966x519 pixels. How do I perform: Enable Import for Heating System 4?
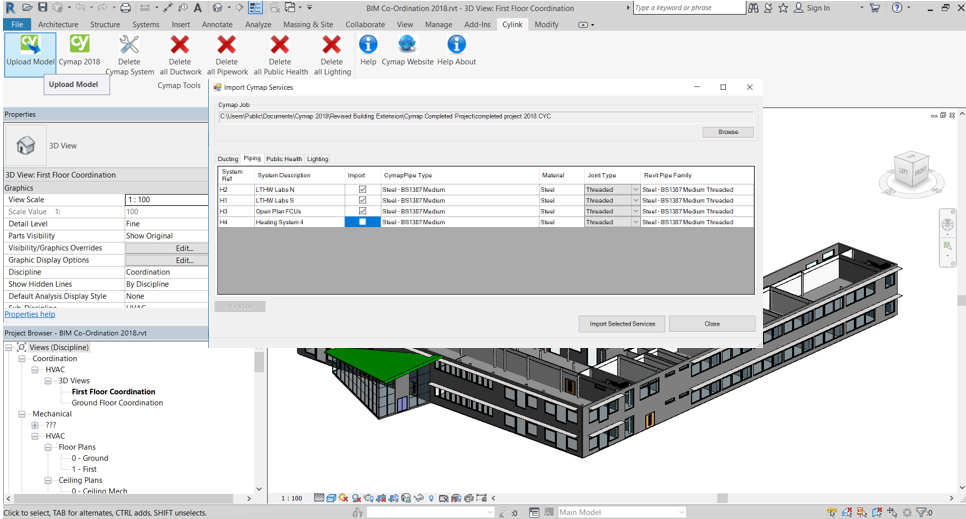pyautogui.click(x=362, y=222)
